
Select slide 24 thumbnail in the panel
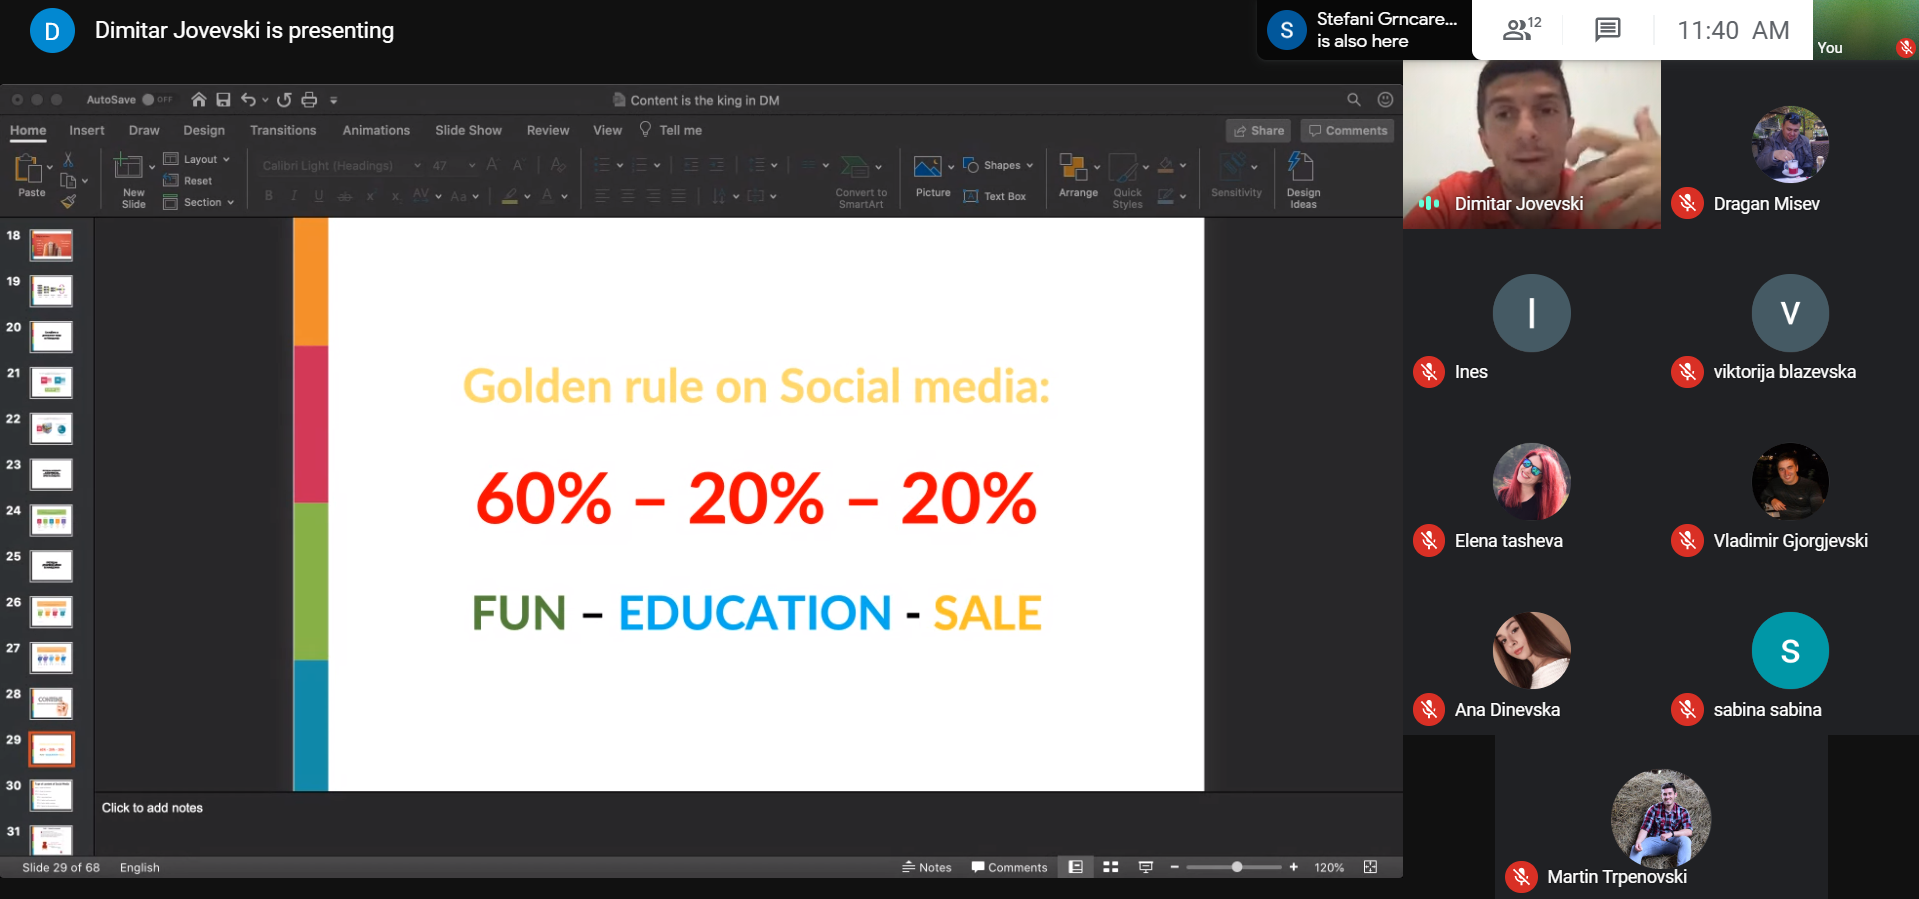click(51, 520)
